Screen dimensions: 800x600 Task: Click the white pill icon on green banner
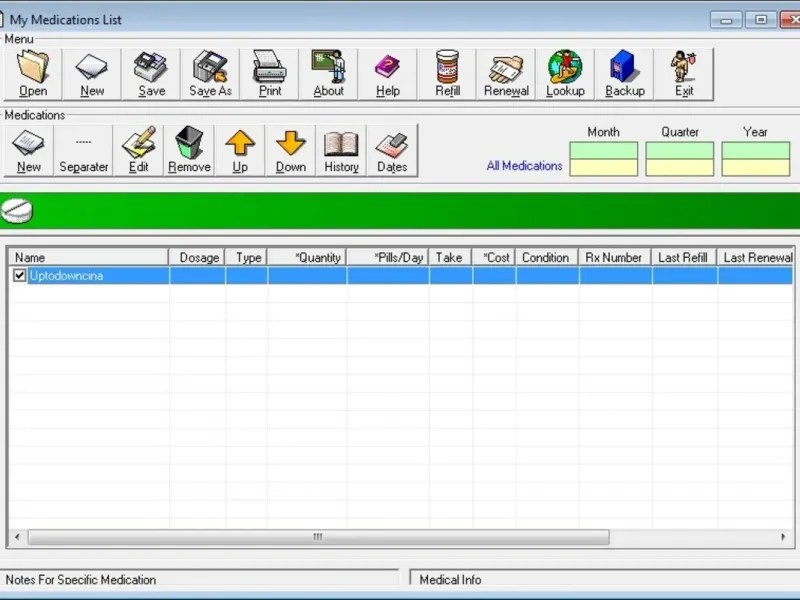(17, 211)
